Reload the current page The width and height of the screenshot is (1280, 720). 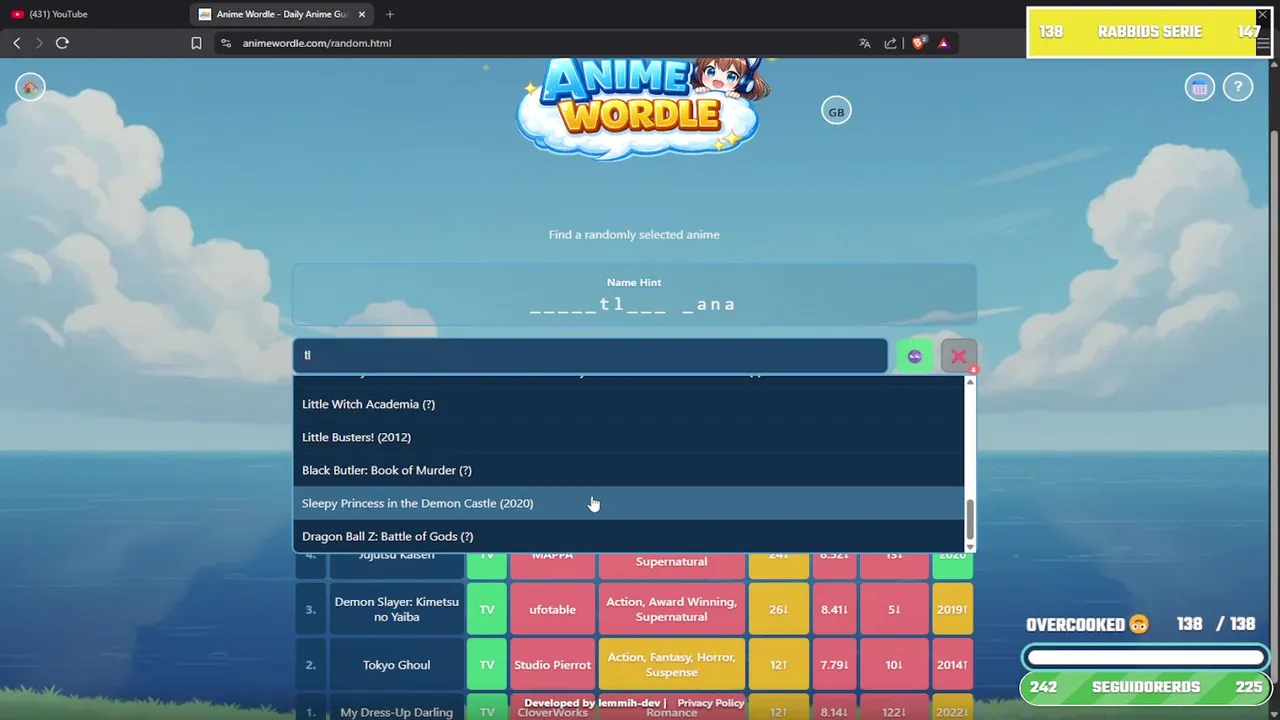click(x=62, y=43)
